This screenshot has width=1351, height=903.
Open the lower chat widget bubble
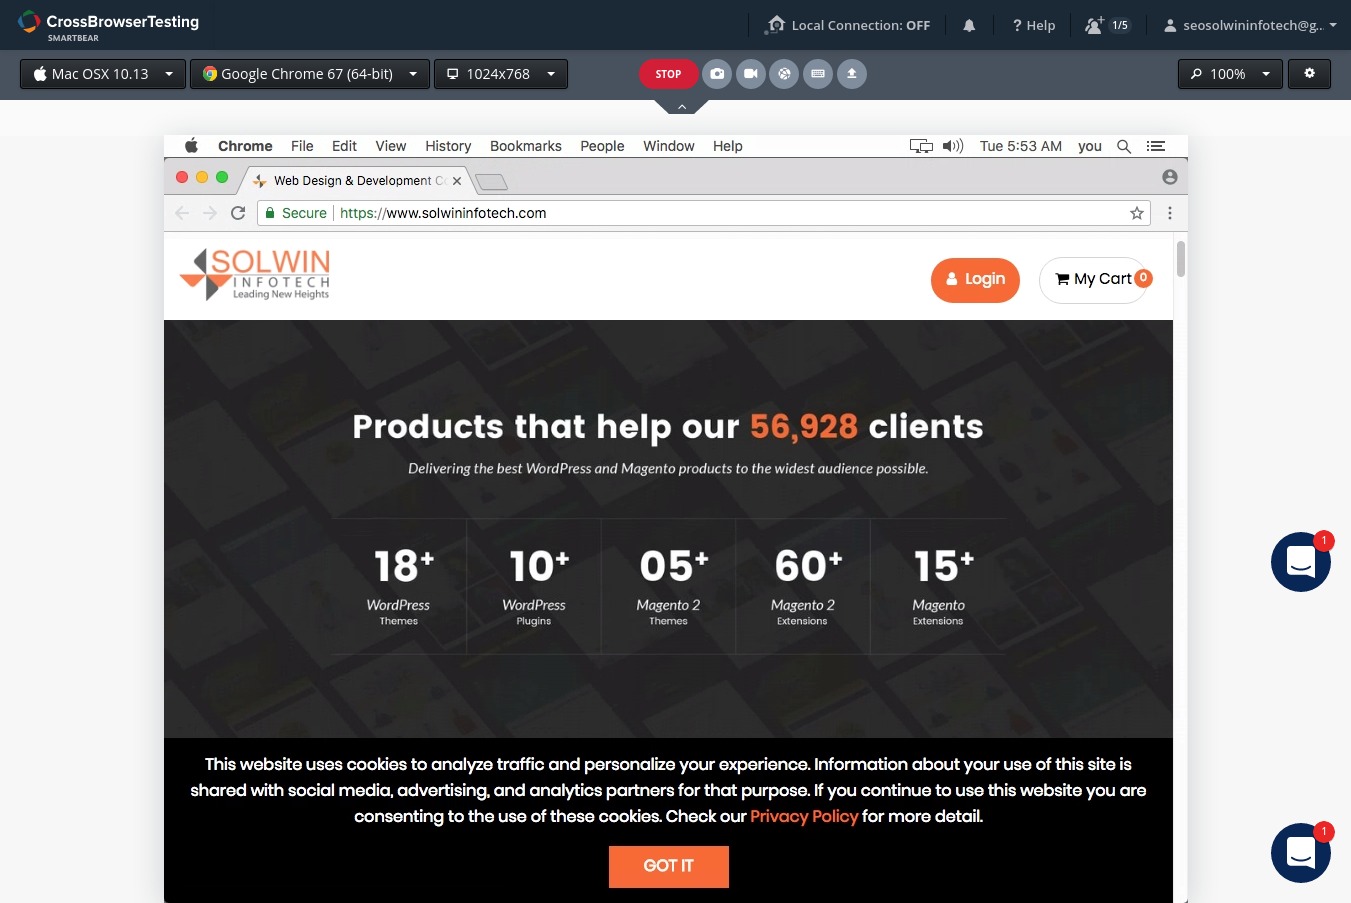(x=1300, y=853)
